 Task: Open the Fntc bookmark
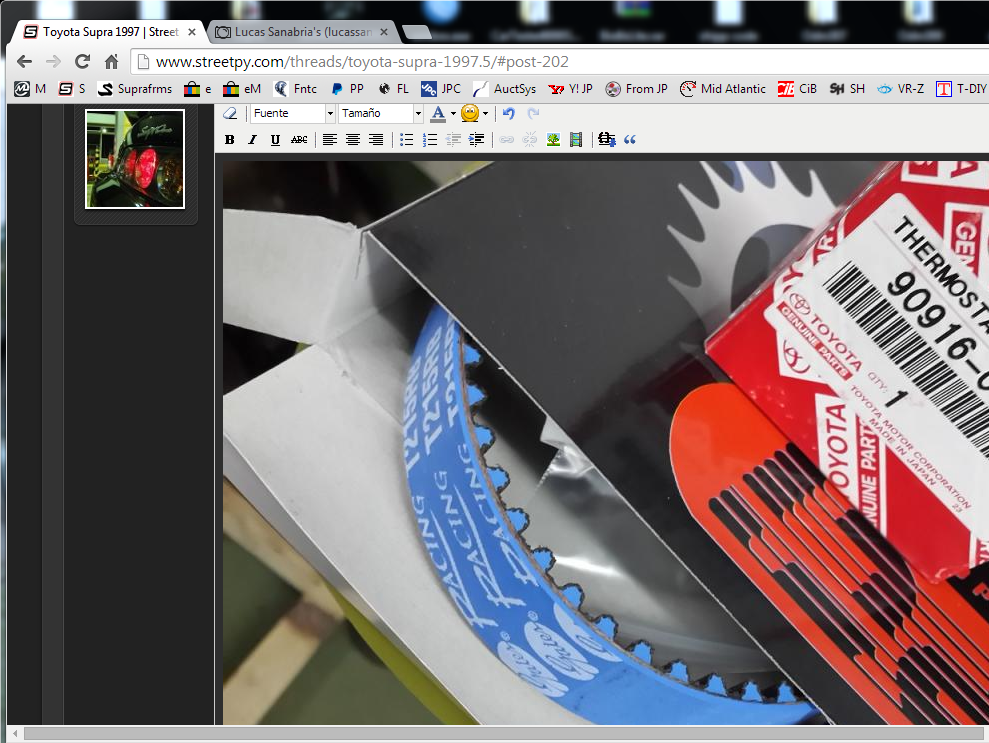tap(295, 89)
